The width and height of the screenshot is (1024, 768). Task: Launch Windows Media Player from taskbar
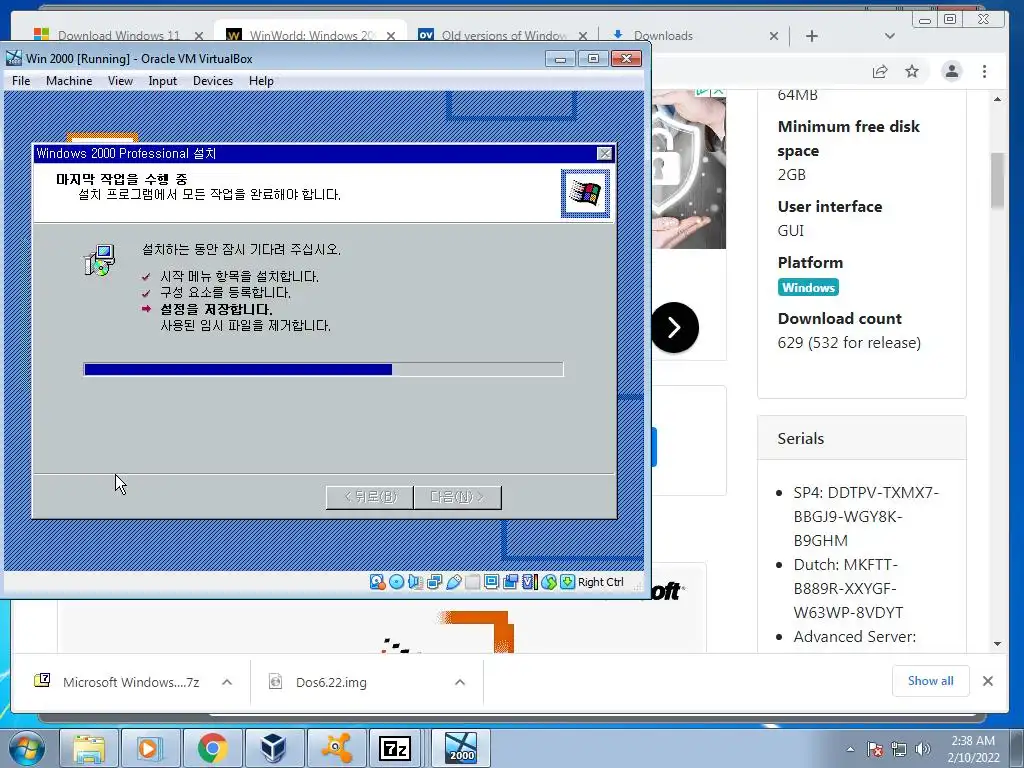[150, 748]
